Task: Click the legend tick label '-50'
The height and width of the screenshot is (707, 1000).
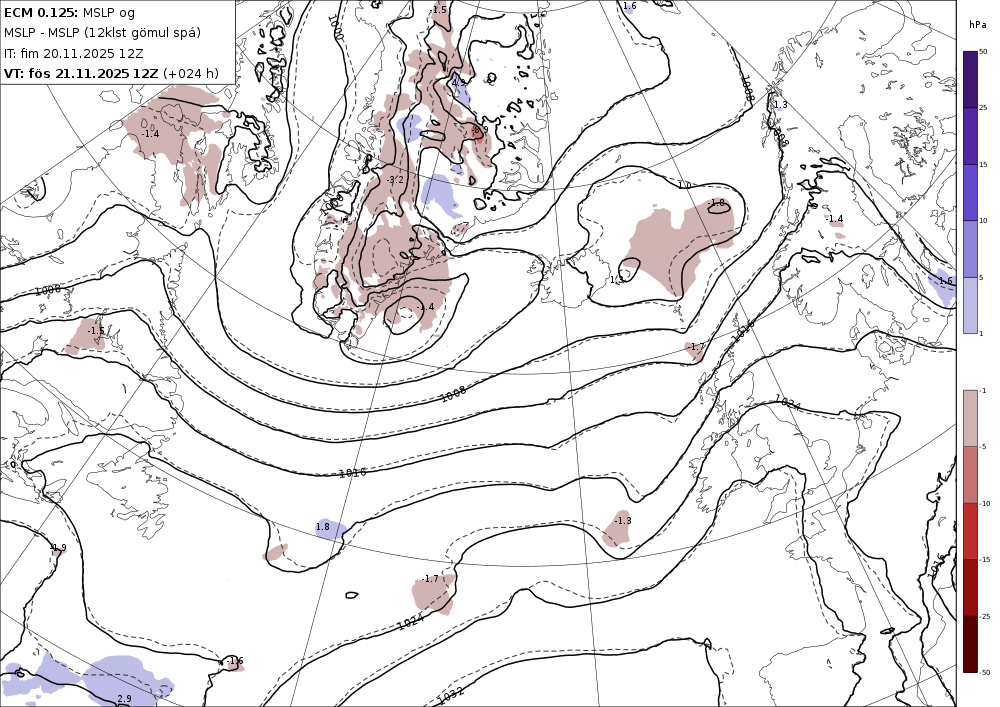Action: [x=985, y=672]
